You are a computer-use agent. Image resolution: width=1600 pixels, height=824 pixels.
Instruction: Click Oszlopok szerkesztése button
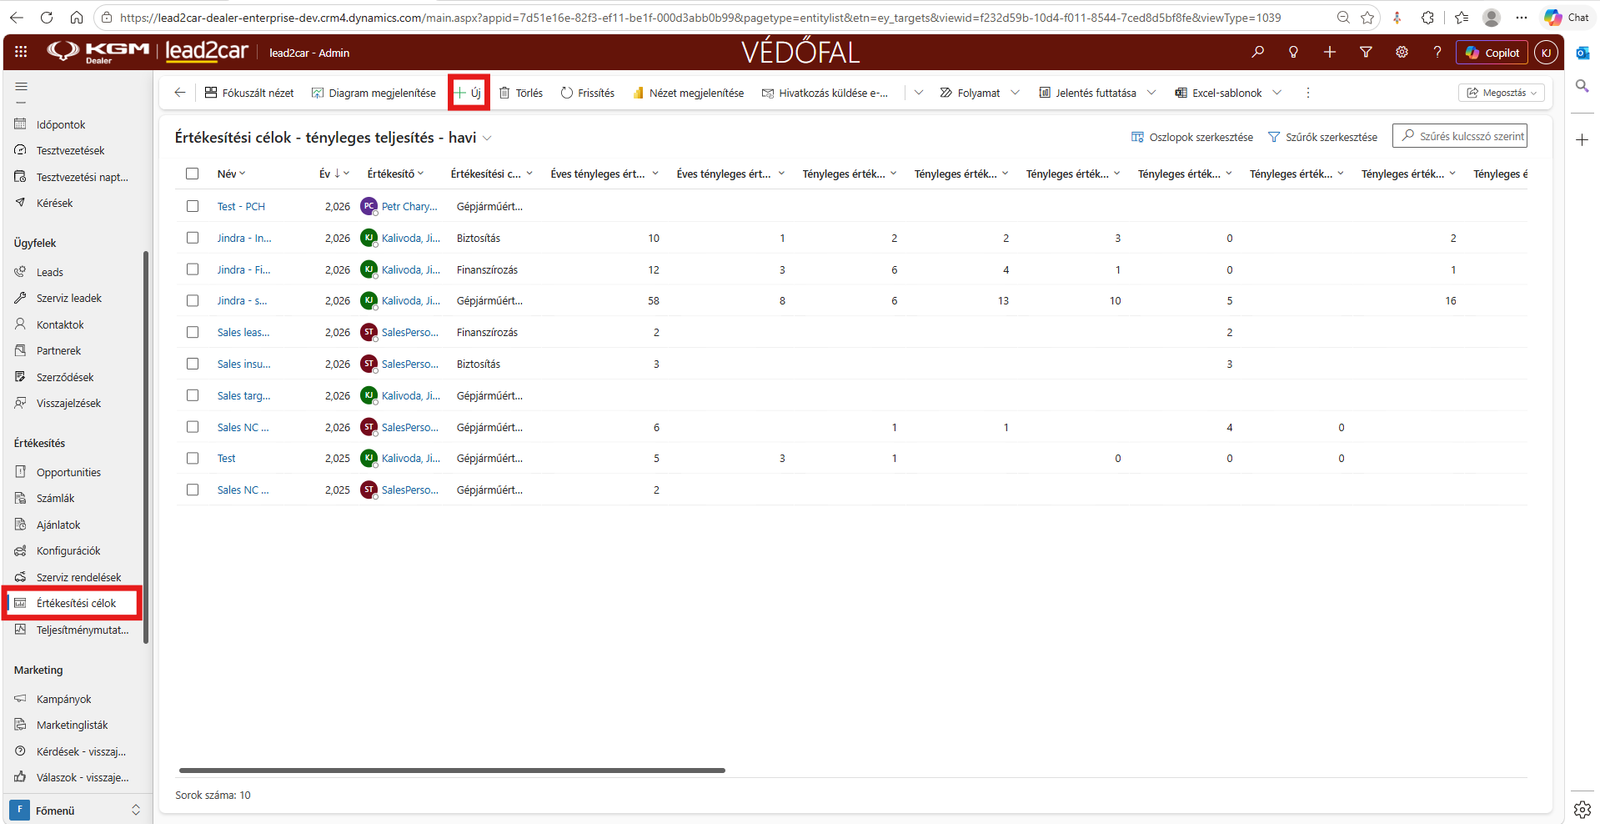coord(1192,137)
